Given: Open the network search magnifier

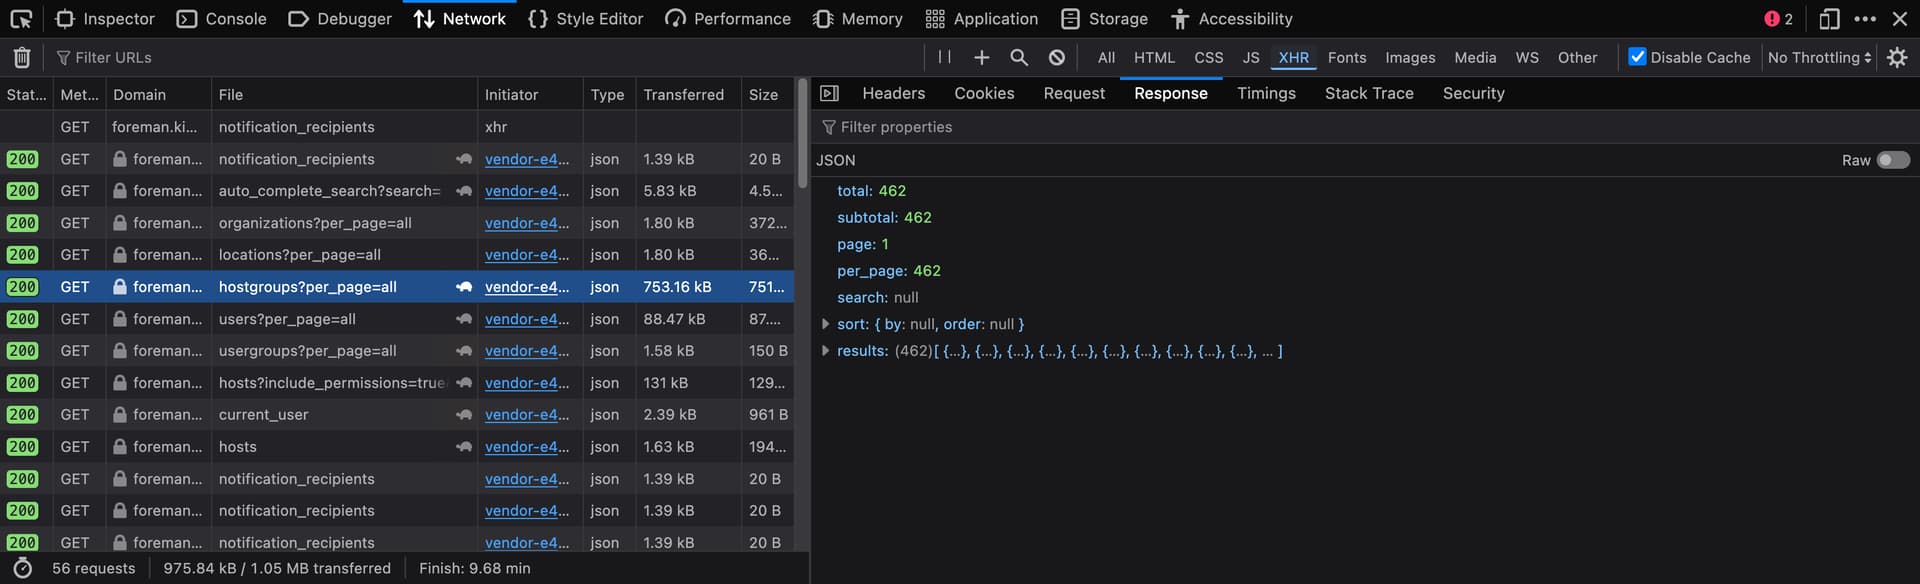Looking at the screenshot, I should point(1018,58).
